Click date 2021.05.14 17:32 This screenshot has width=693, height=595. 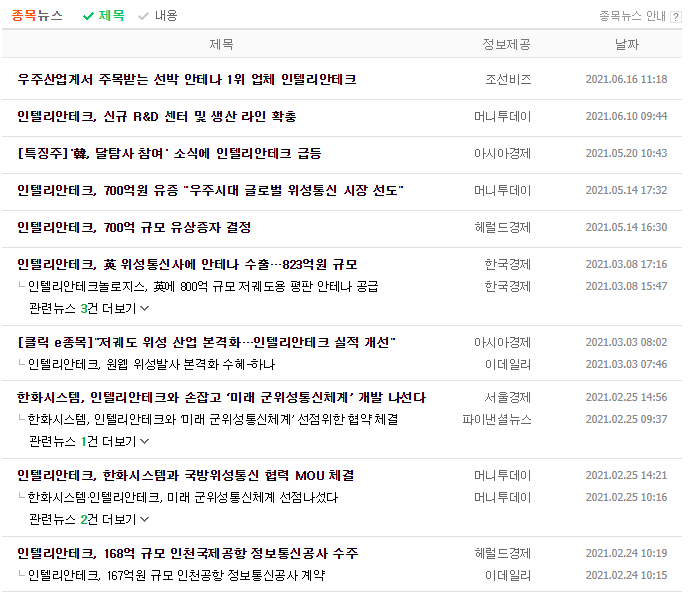coord(627,191)
